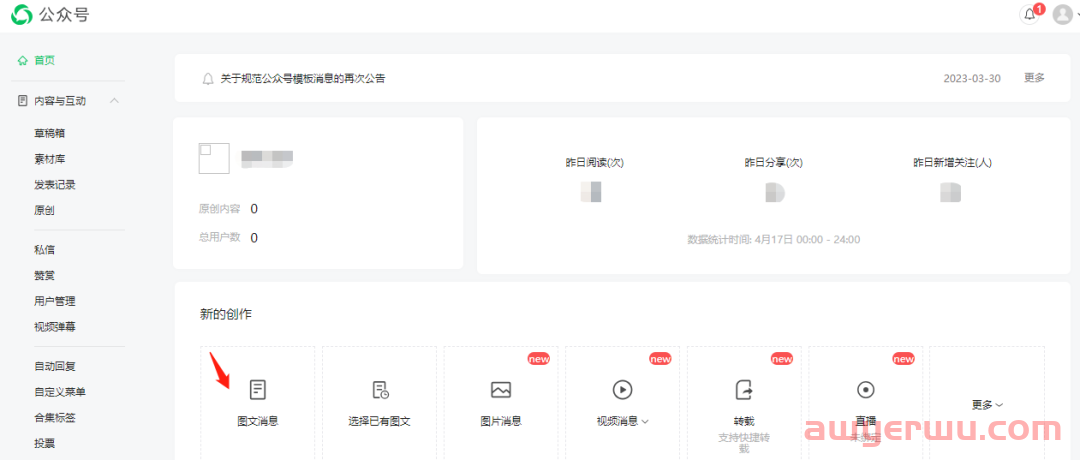Screen dimensions: 1080x460
Task: Click the home icon beside 首页
Action: 23,61
